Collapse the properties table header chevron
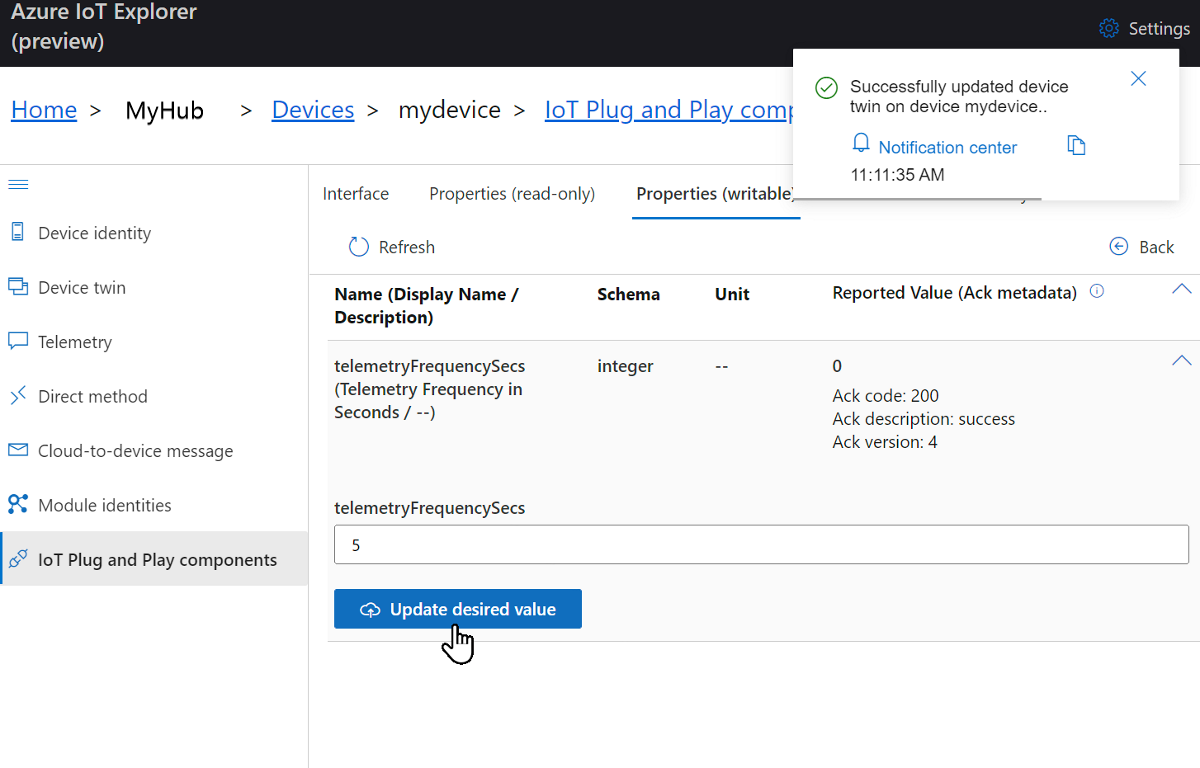Screen dimensions: 1200x768 click(x=1181, y=288)
